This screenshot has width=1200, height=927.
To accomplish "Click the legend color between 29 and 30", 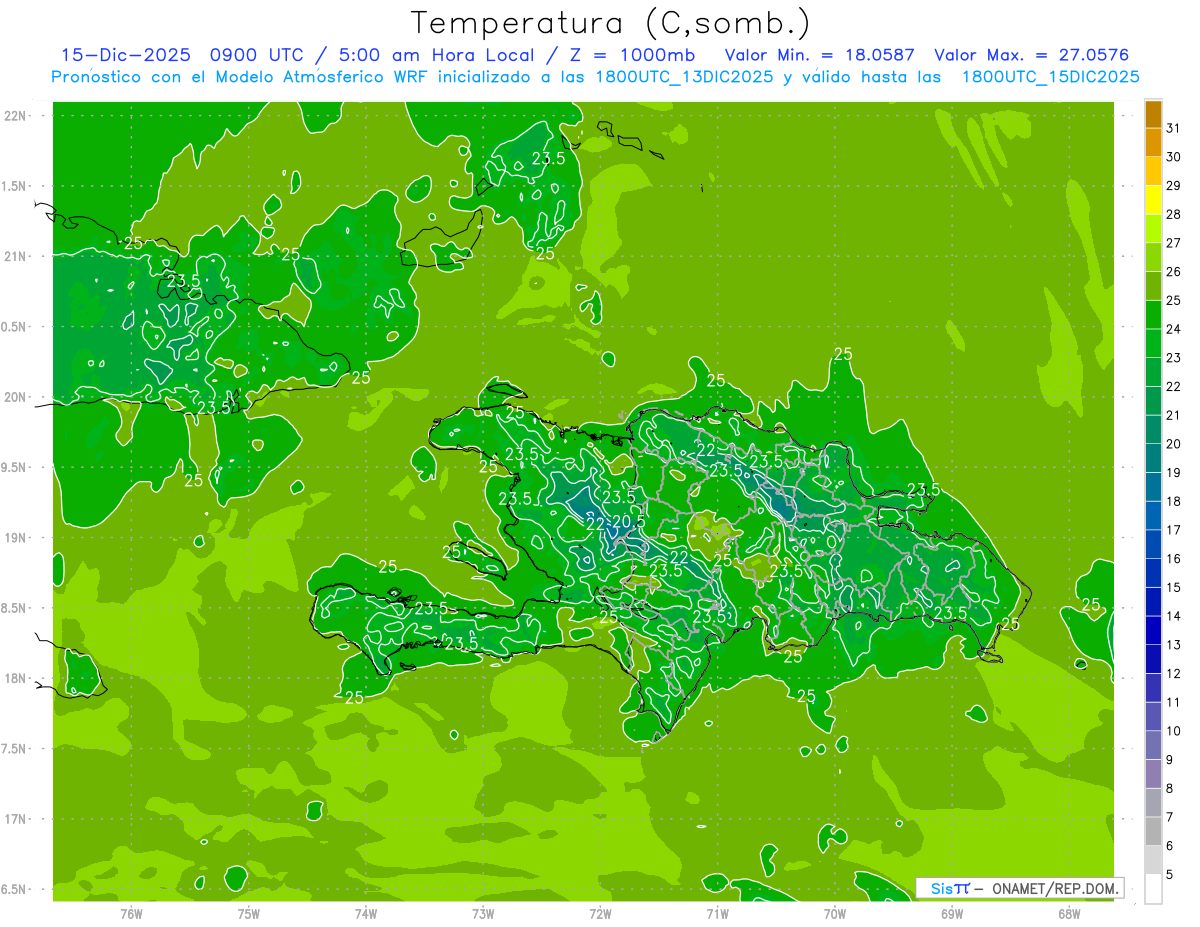I will [x=1153, y=171].
